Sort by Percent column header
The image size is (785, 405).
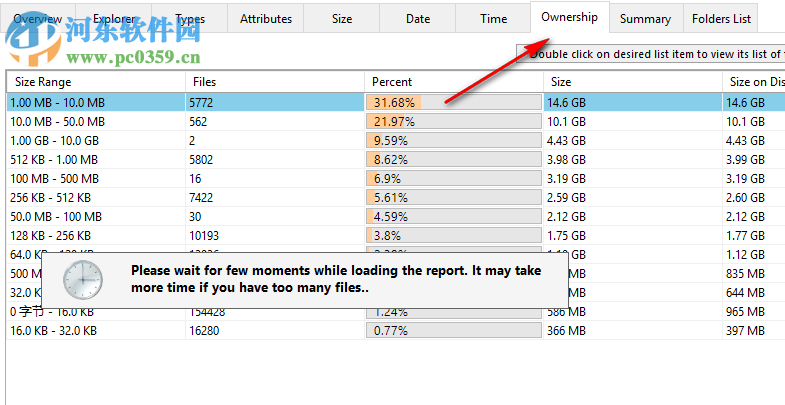pos(454,82)
